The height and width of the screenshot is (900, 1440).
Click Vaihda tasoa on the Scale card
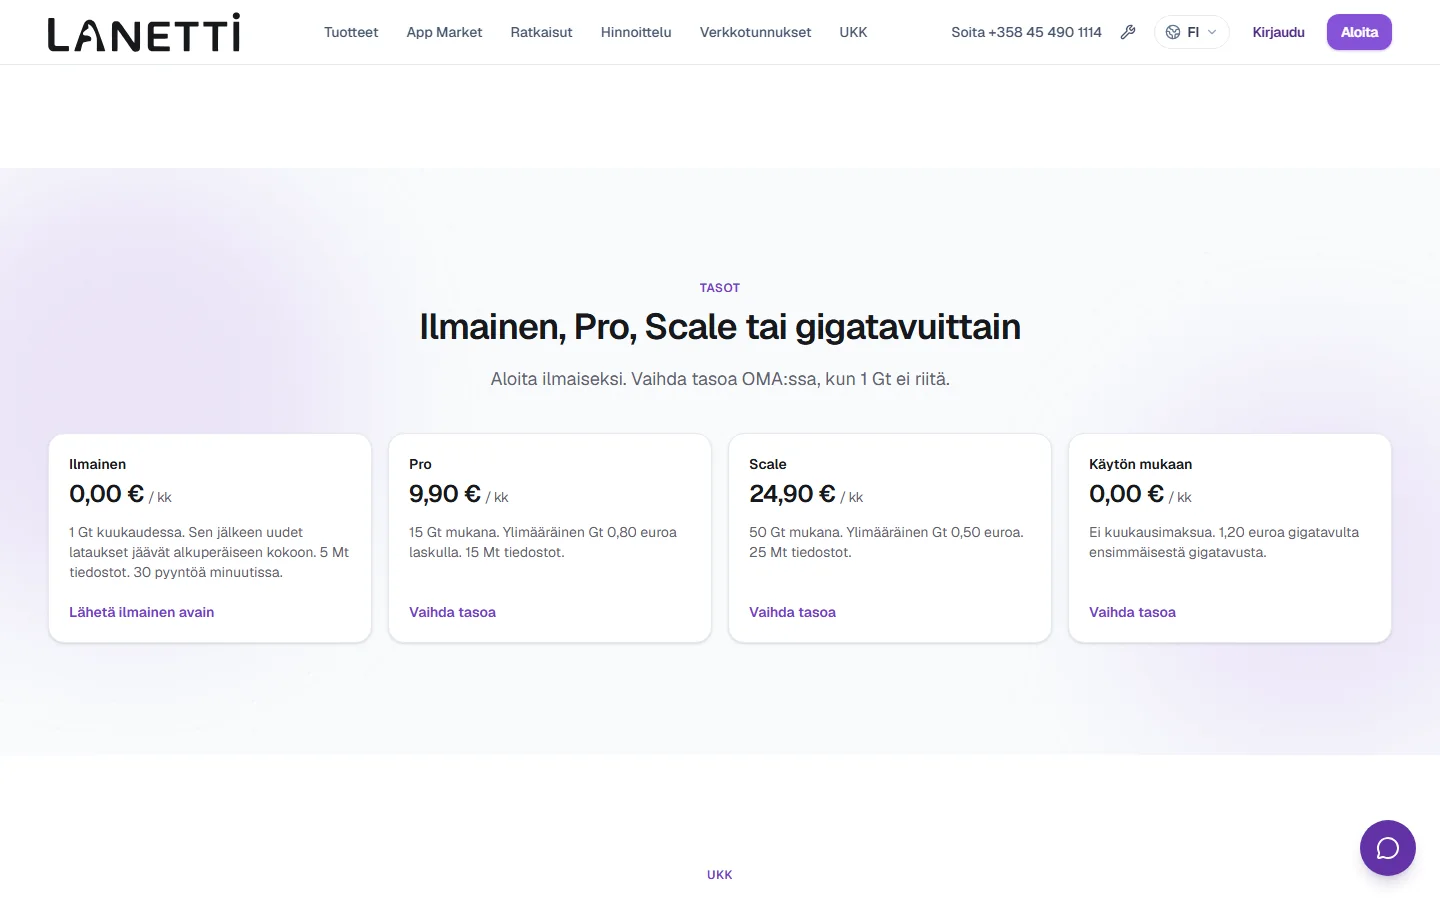coord(792,612)
